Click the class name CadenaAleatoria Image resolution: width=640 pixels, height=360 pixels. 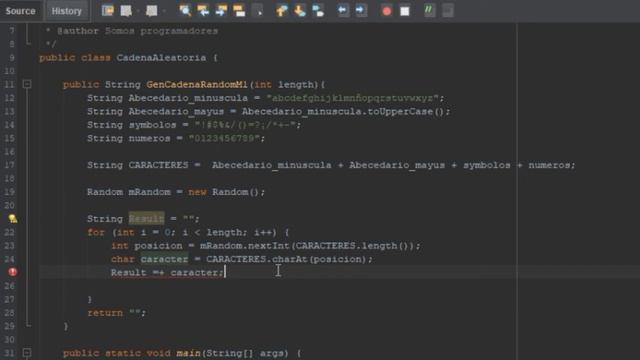coord(161,58)
